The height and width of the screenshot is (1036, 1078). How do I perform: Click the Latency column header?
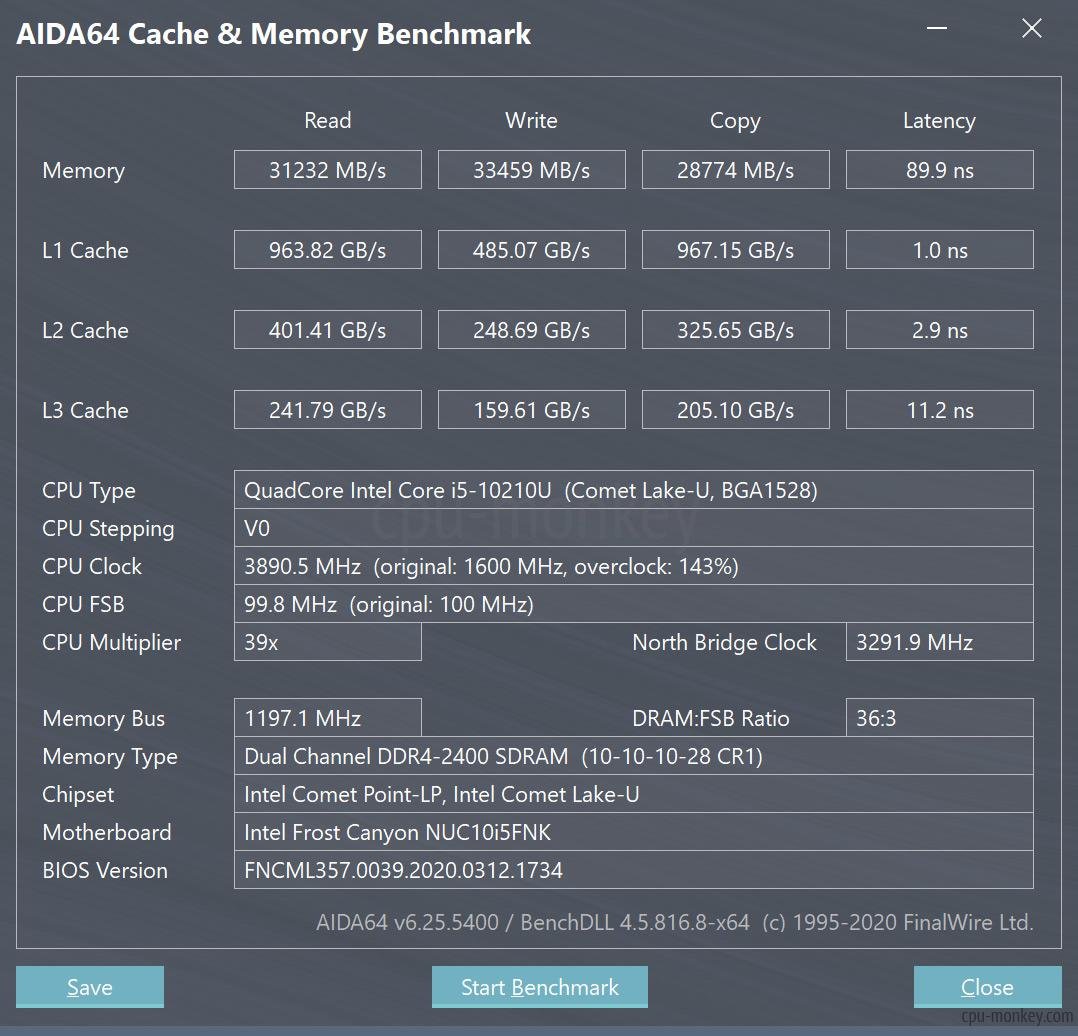pos(939,121)
